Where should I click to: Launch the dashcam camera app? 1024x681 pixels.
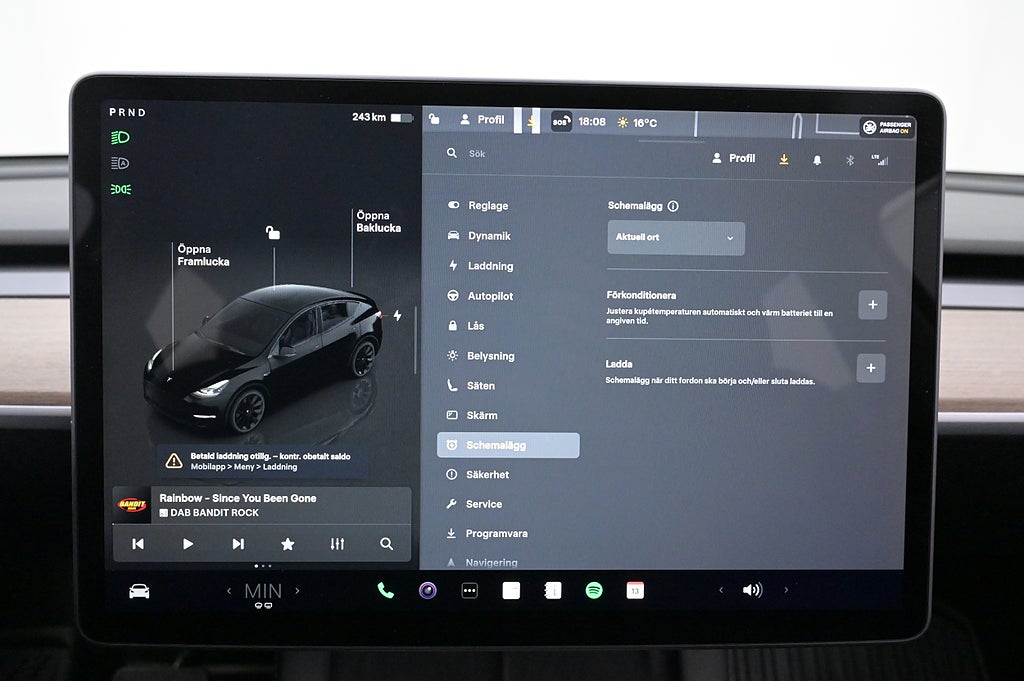click(x=427, y=590)
